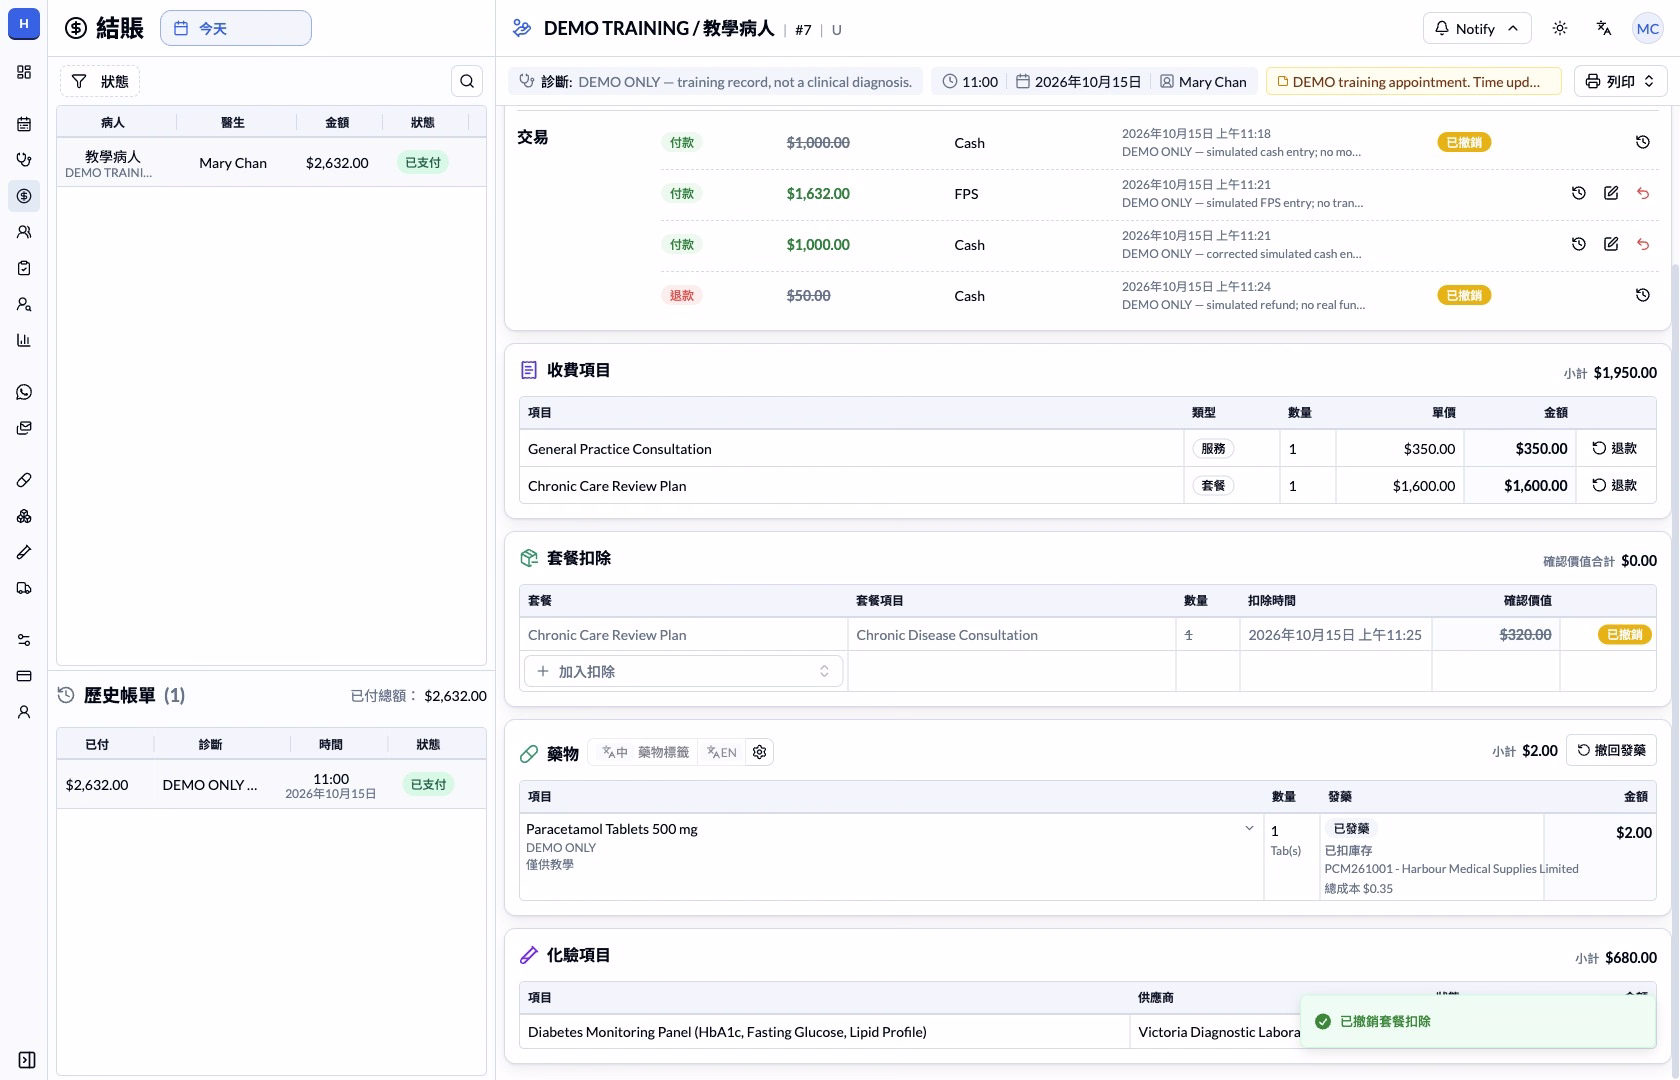The height and width of the screenshot is (1080, 1680).
Task: Open WhatsApp icon in left sidebar
Action: [x=24, y=392]
